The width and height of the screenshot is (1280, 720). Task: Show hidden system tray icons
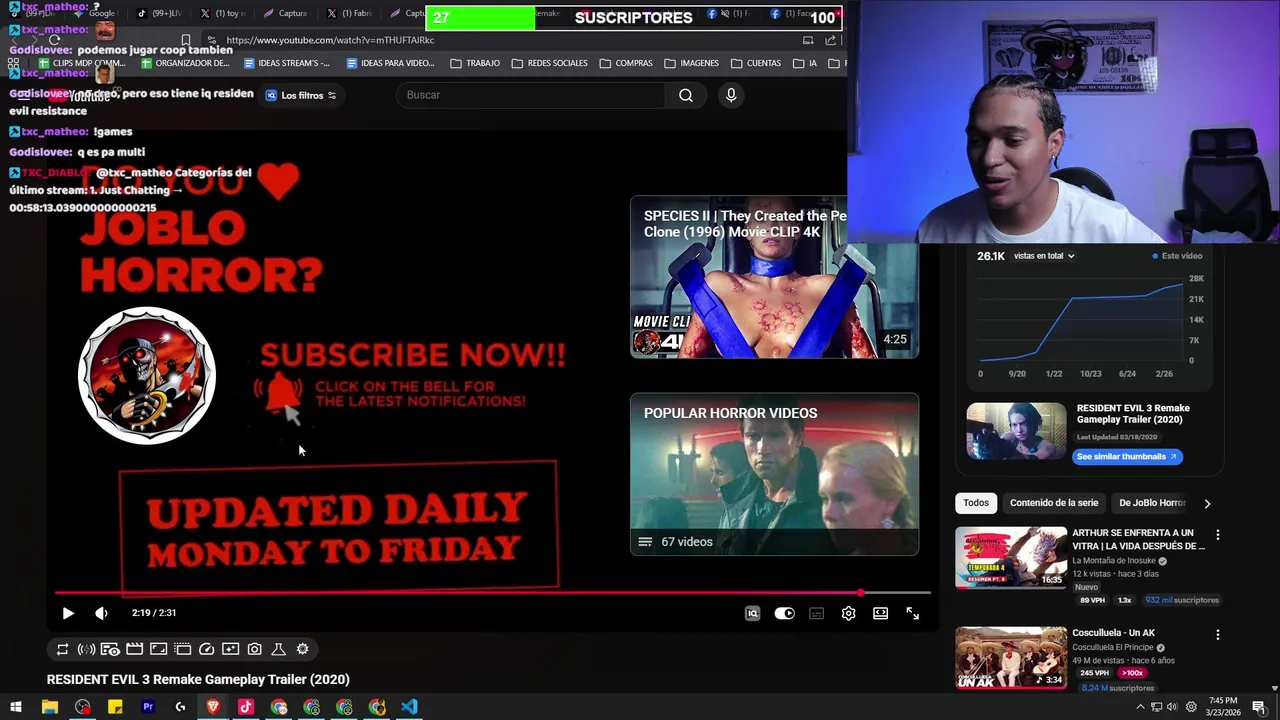pyautogui.click(x=1140, y=707)
